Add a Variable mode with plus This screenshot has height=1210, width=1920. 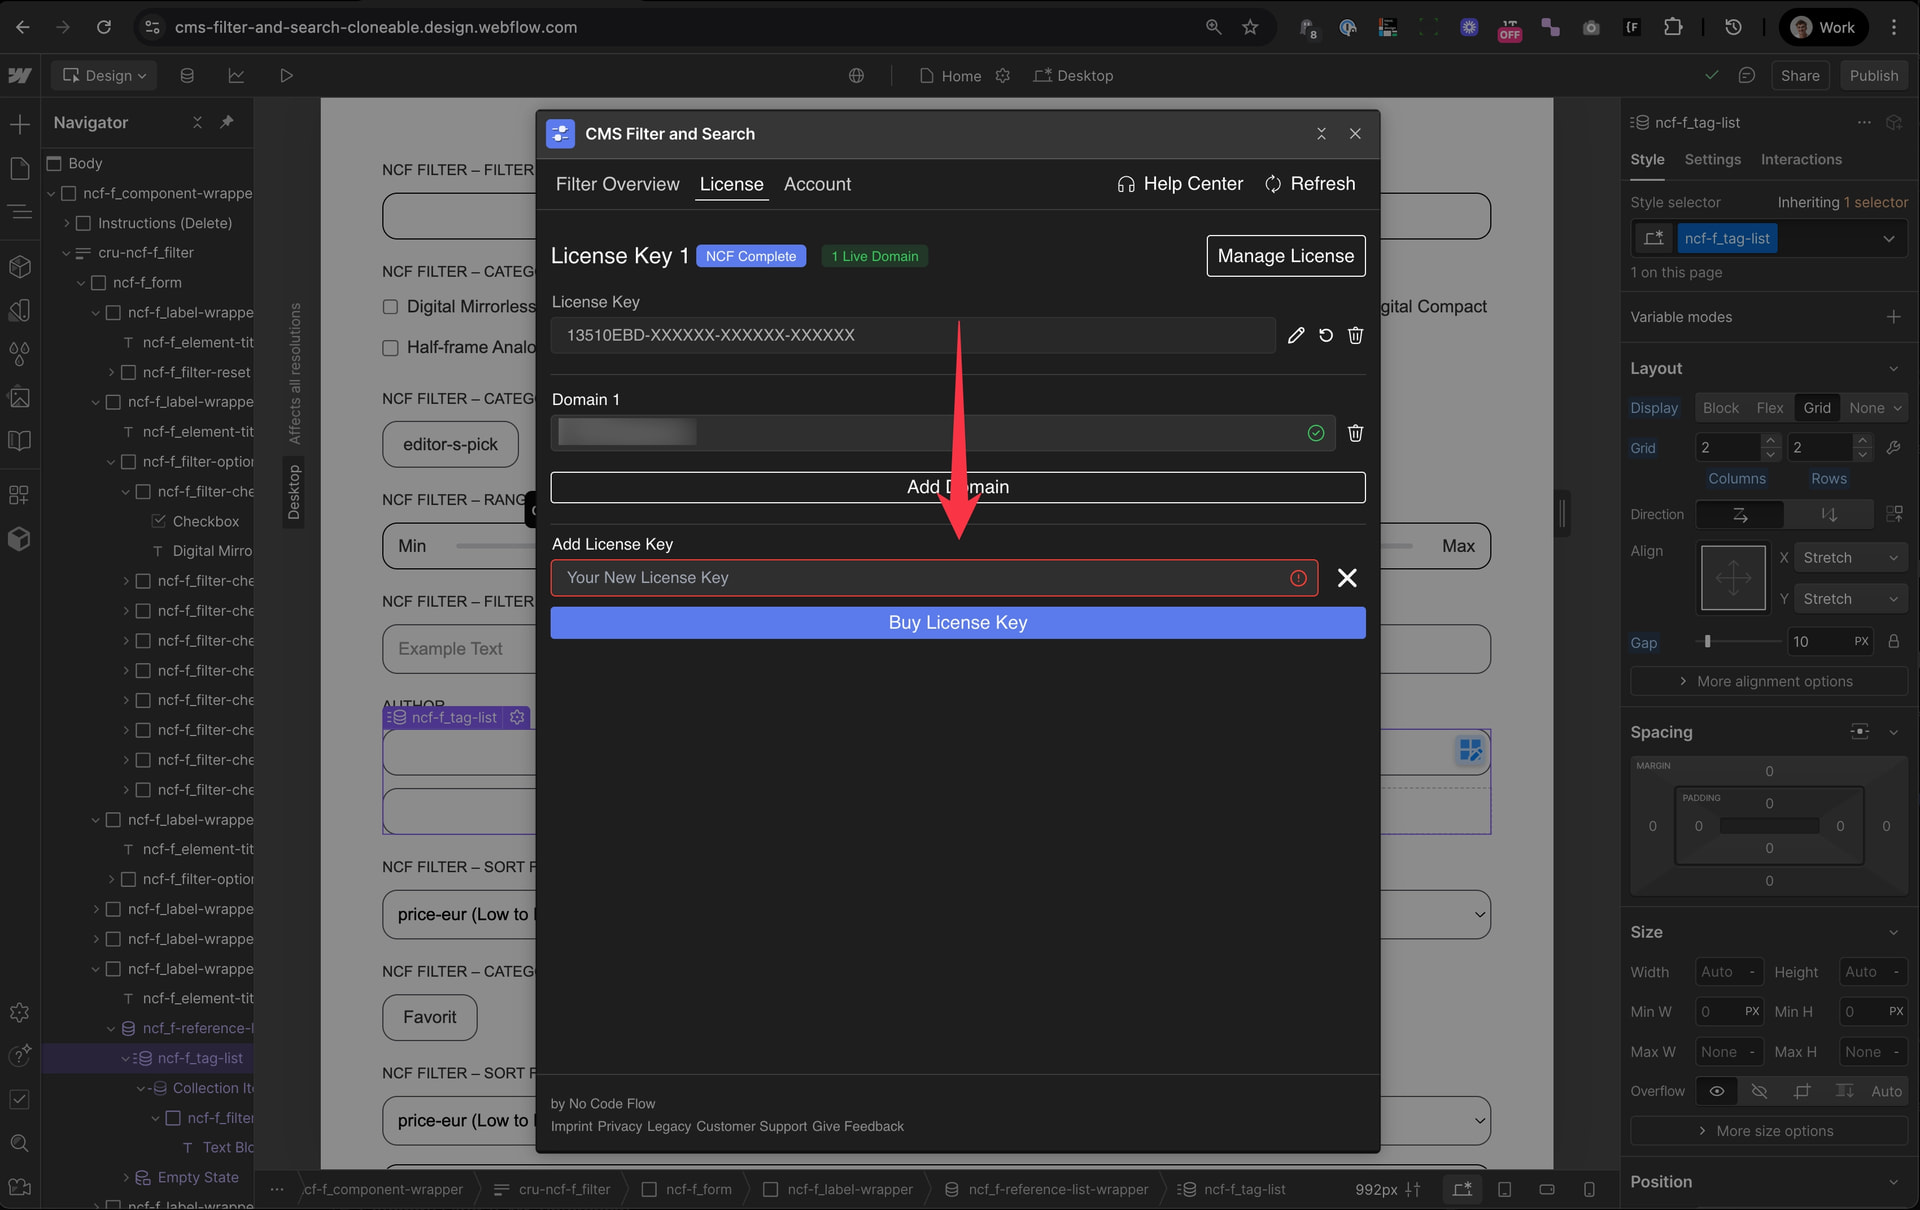1893,317
